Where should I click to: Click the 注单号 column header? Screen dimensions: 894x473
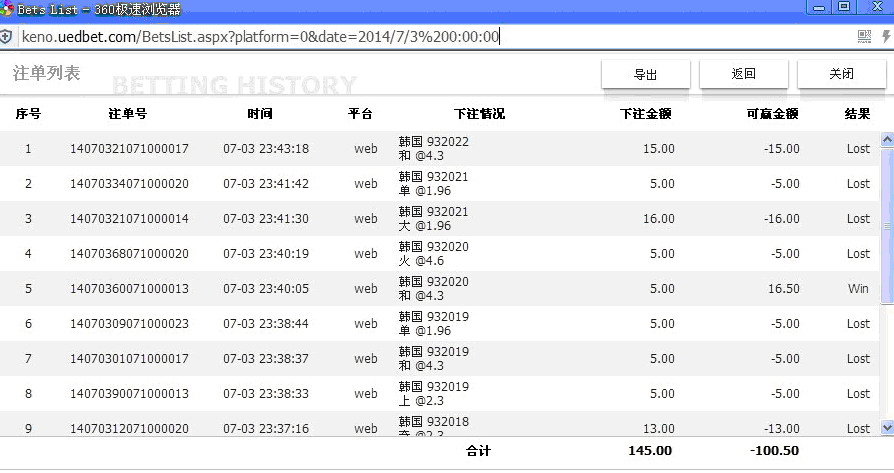click(128, 114)
